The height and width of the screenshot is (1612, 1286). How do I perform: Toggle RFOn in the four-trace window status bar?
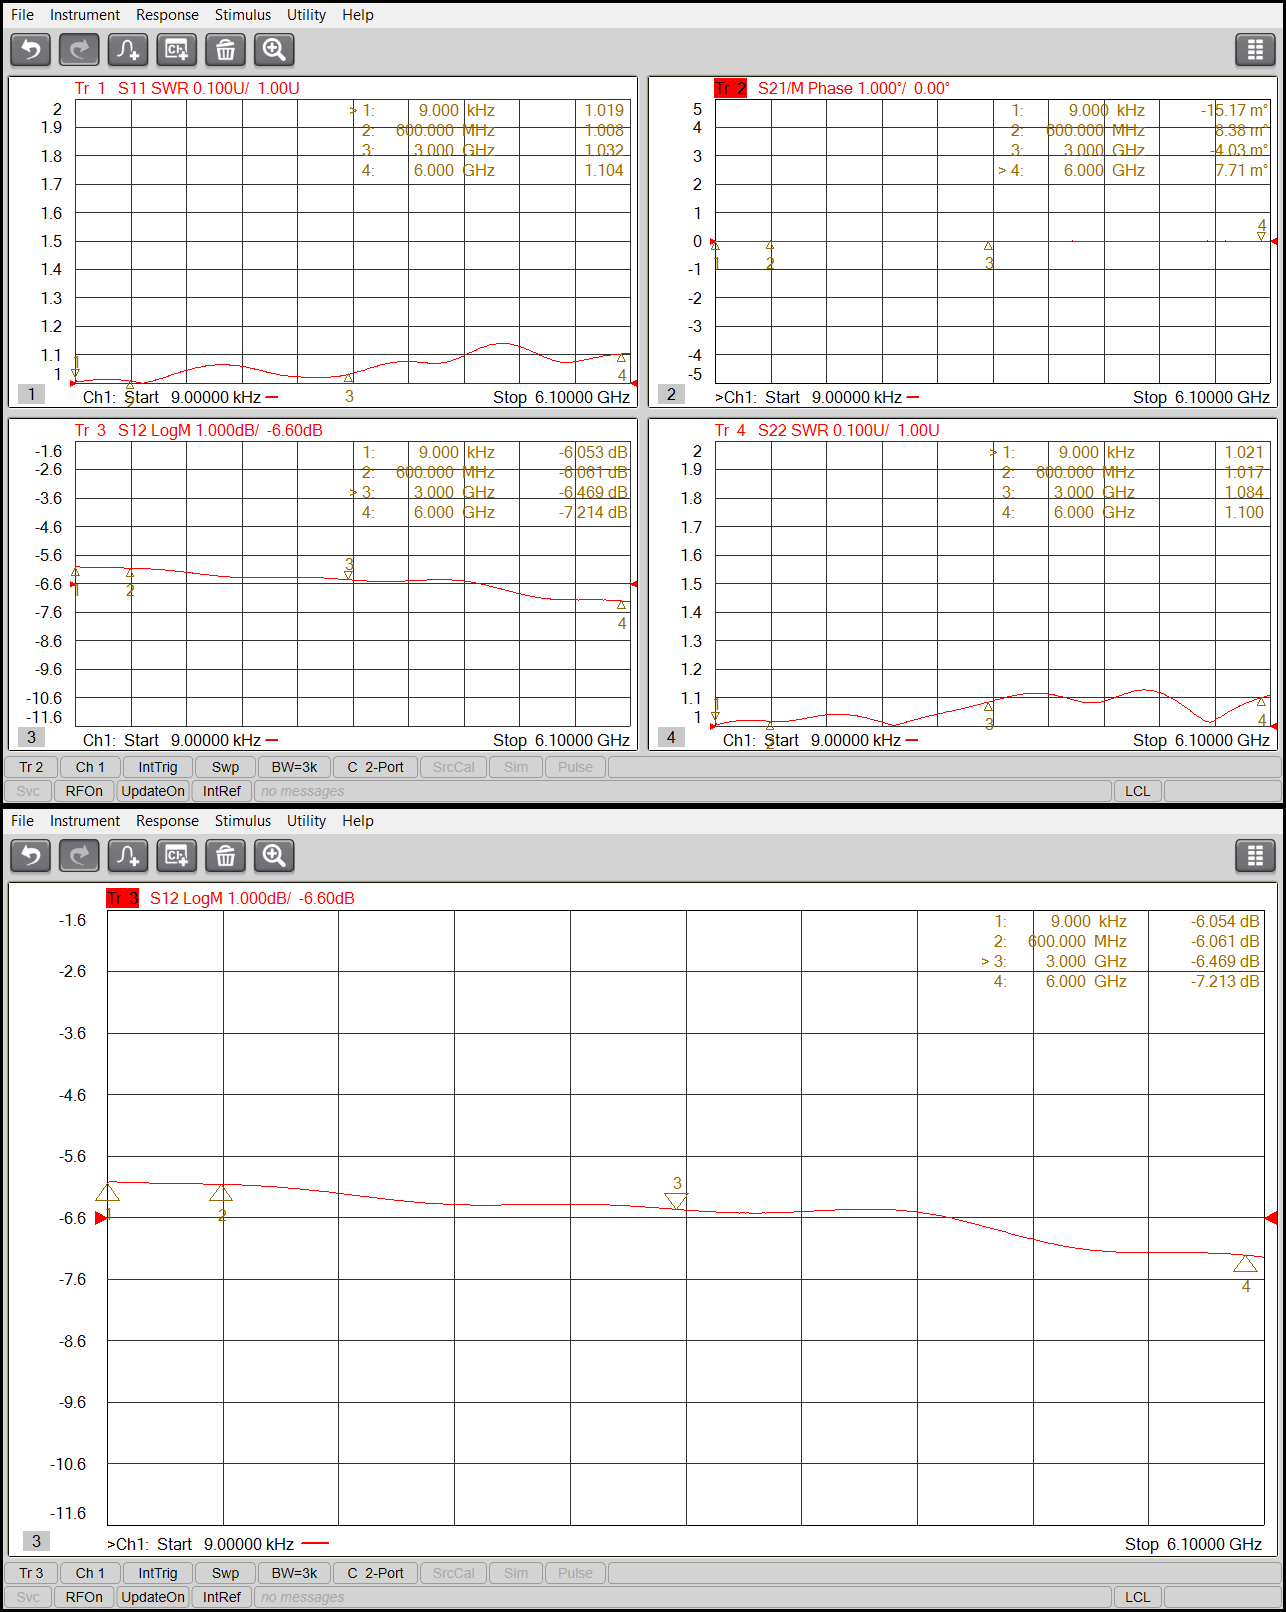pyautogui.click(x=84, y=791)
